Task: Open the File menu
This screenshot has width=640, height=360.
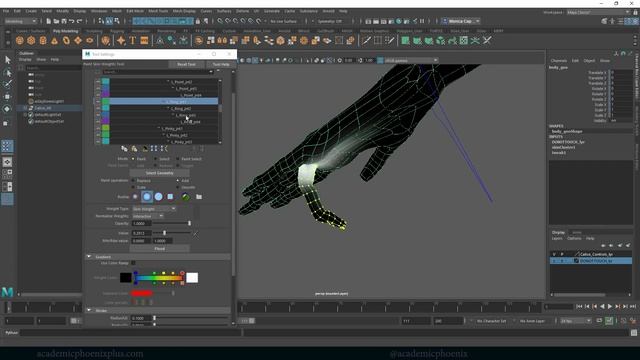Action: click(x=6, y=11)
